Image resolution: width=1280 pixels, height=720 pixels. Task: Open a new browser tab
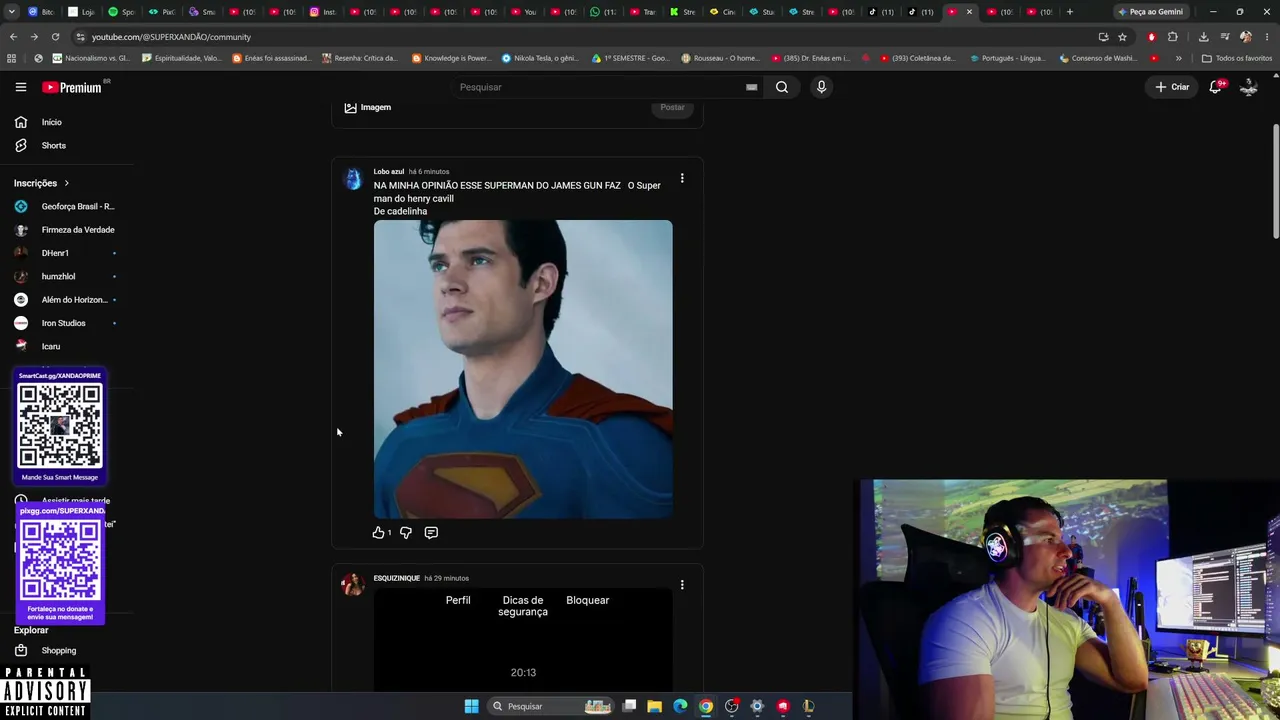(x=1070, y=12)
